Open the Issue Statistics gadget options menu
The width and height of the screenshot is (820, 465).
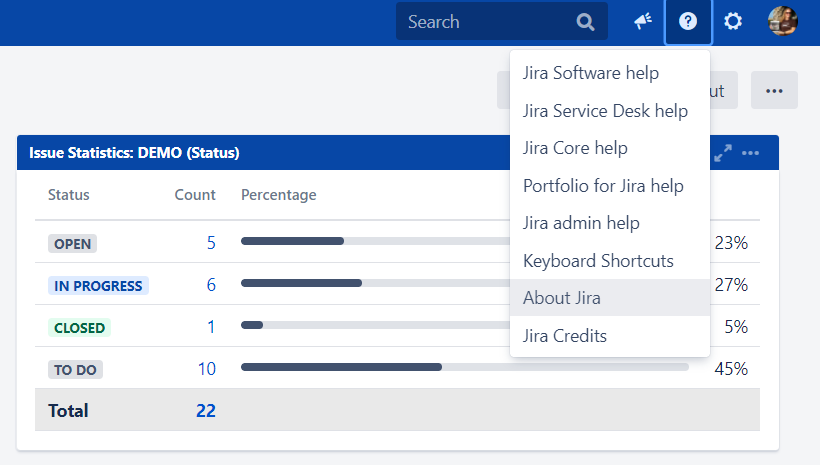[750, 153]
